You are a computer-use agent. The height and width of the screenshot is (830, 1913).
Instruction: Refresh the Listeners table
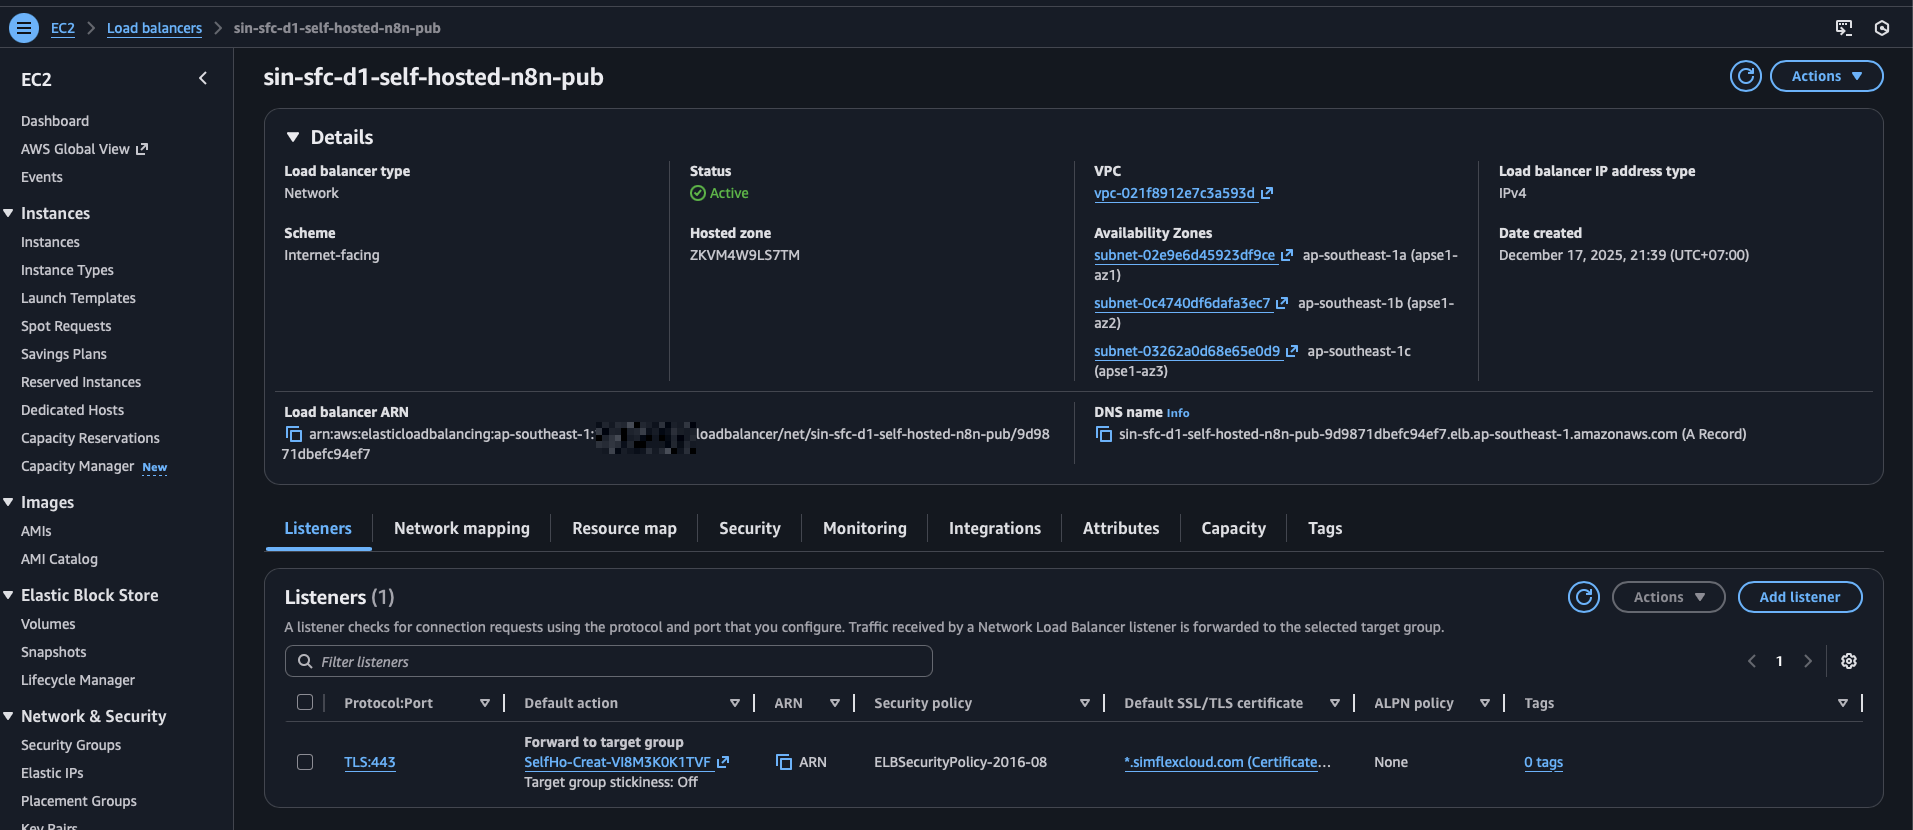[1584, 597]
